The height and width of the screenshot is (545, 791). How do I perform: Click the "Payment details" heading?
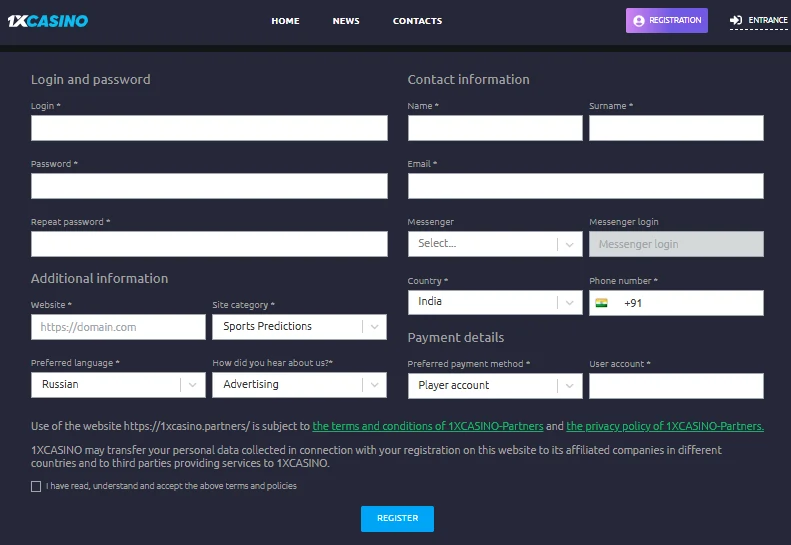(x=456, y=338)
